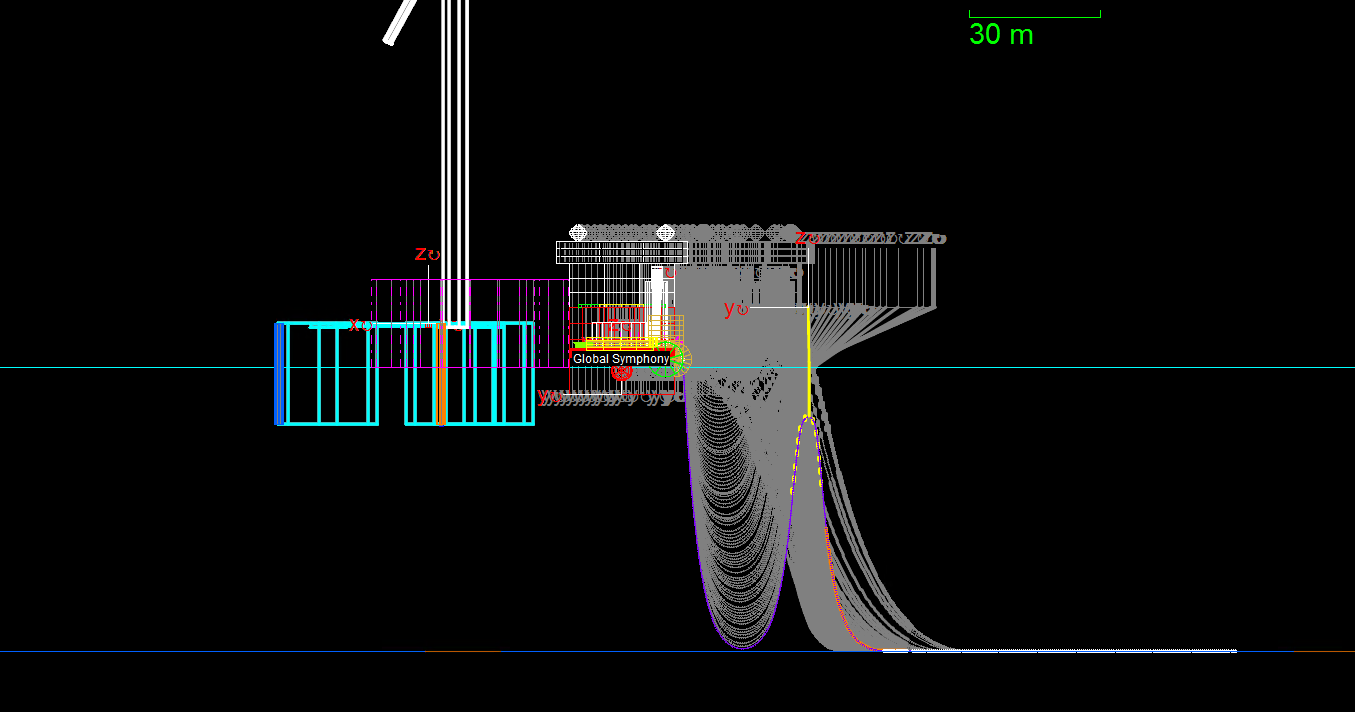Select the dark blue bar on the cyan structure
This screenshot has height=712, width=1355.
tap(279, 374)
